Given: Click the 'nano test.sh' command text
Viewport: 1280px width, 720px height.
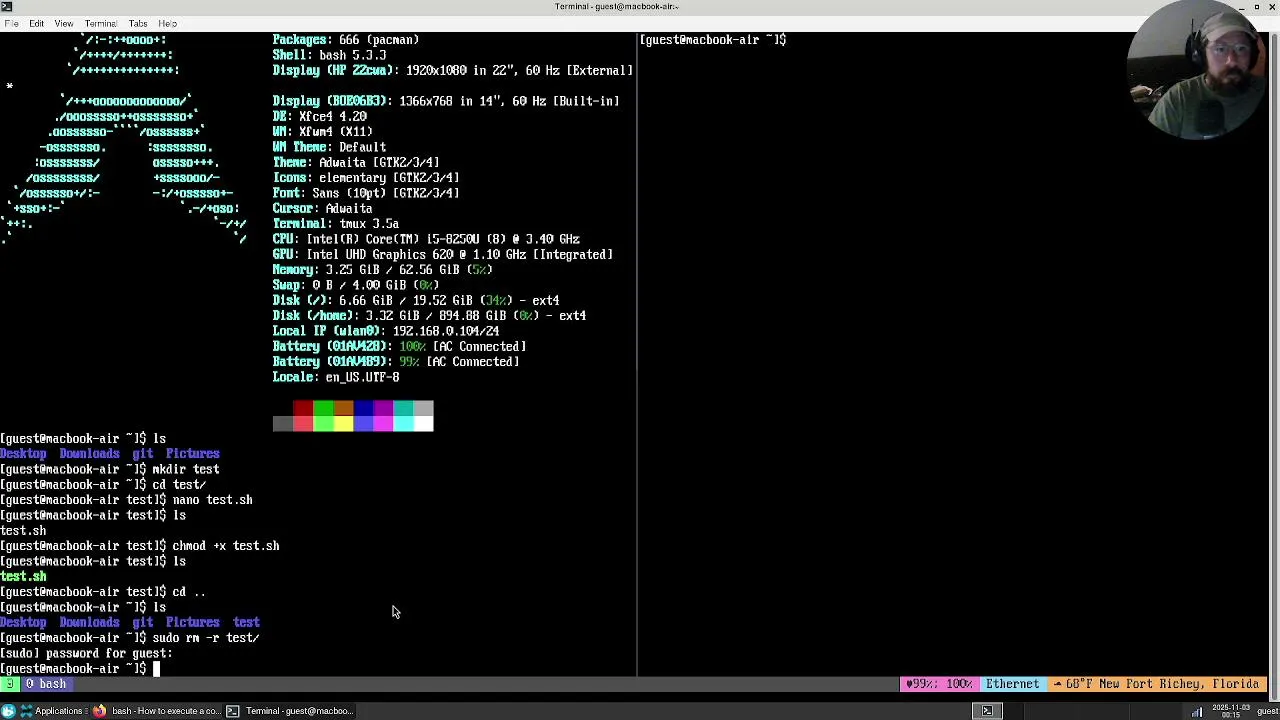Looking at the screenshot, I should 212,500.
